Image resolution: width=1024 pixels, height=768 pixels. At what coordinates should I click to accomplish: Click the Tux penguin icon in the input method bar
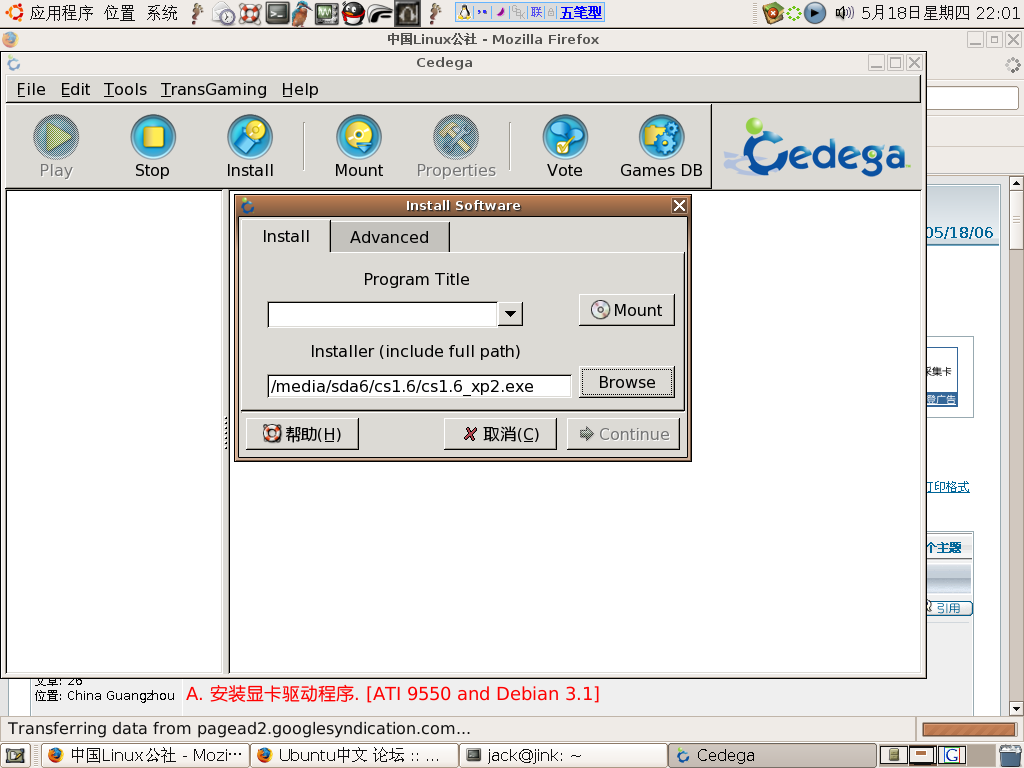[x=464, y=12]
